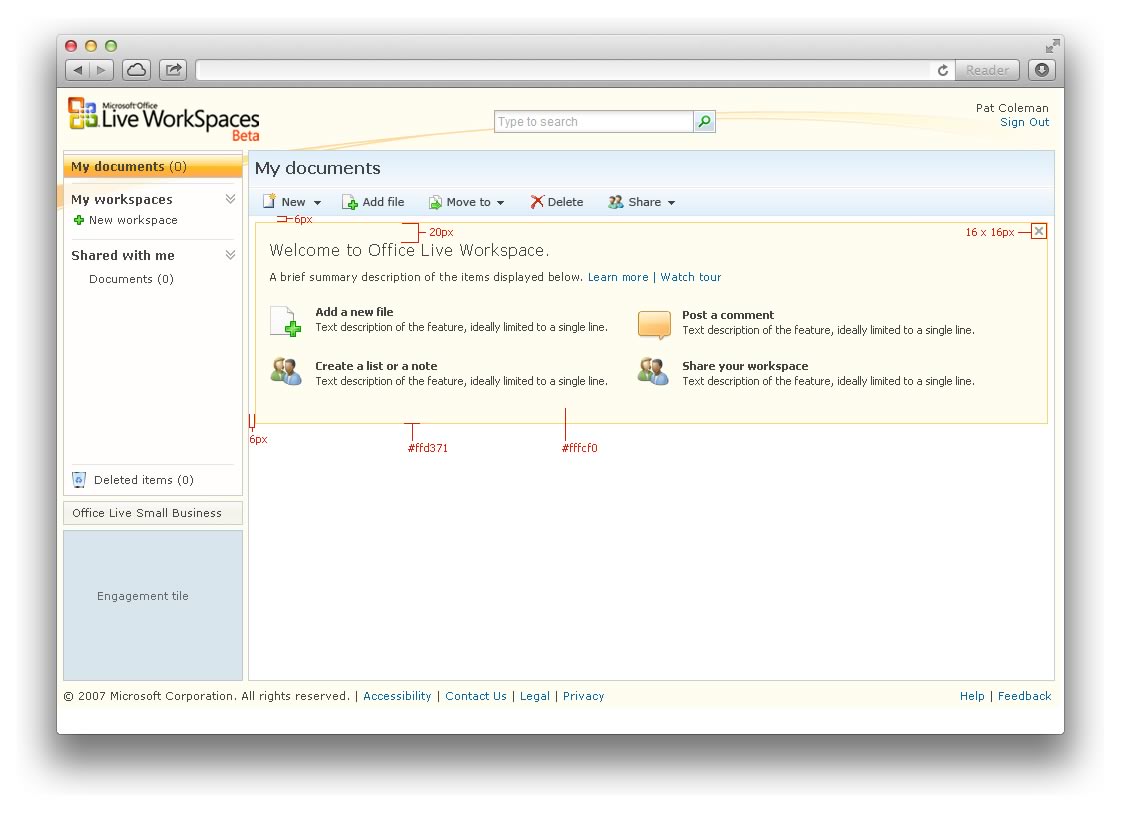The image size is (1121, 813).
Task: Click the Deleted items recycle bin icon
Action: coord(79,480)
